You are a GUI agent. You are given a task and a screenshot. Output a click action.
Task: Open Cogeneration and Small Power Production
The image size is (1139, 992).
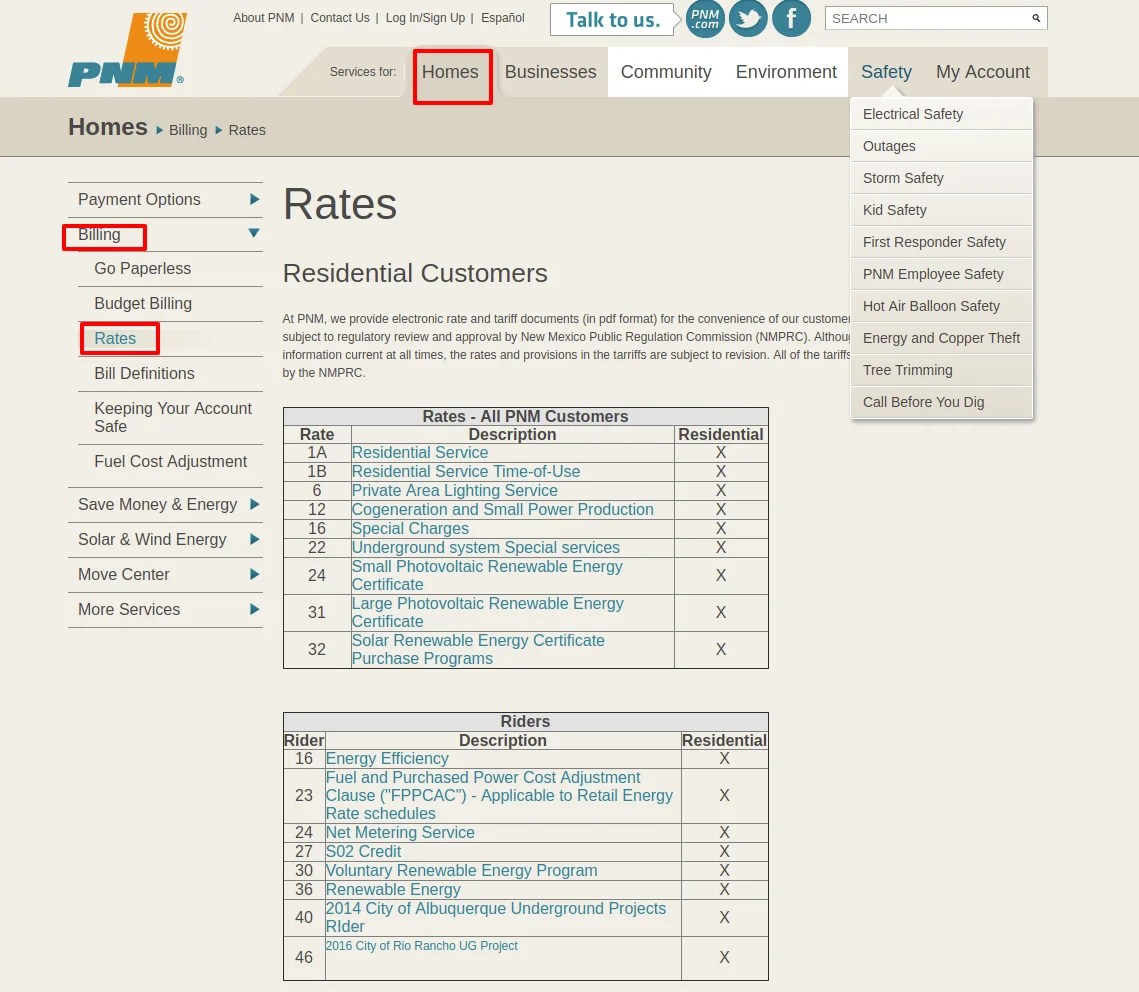[503, 509]
